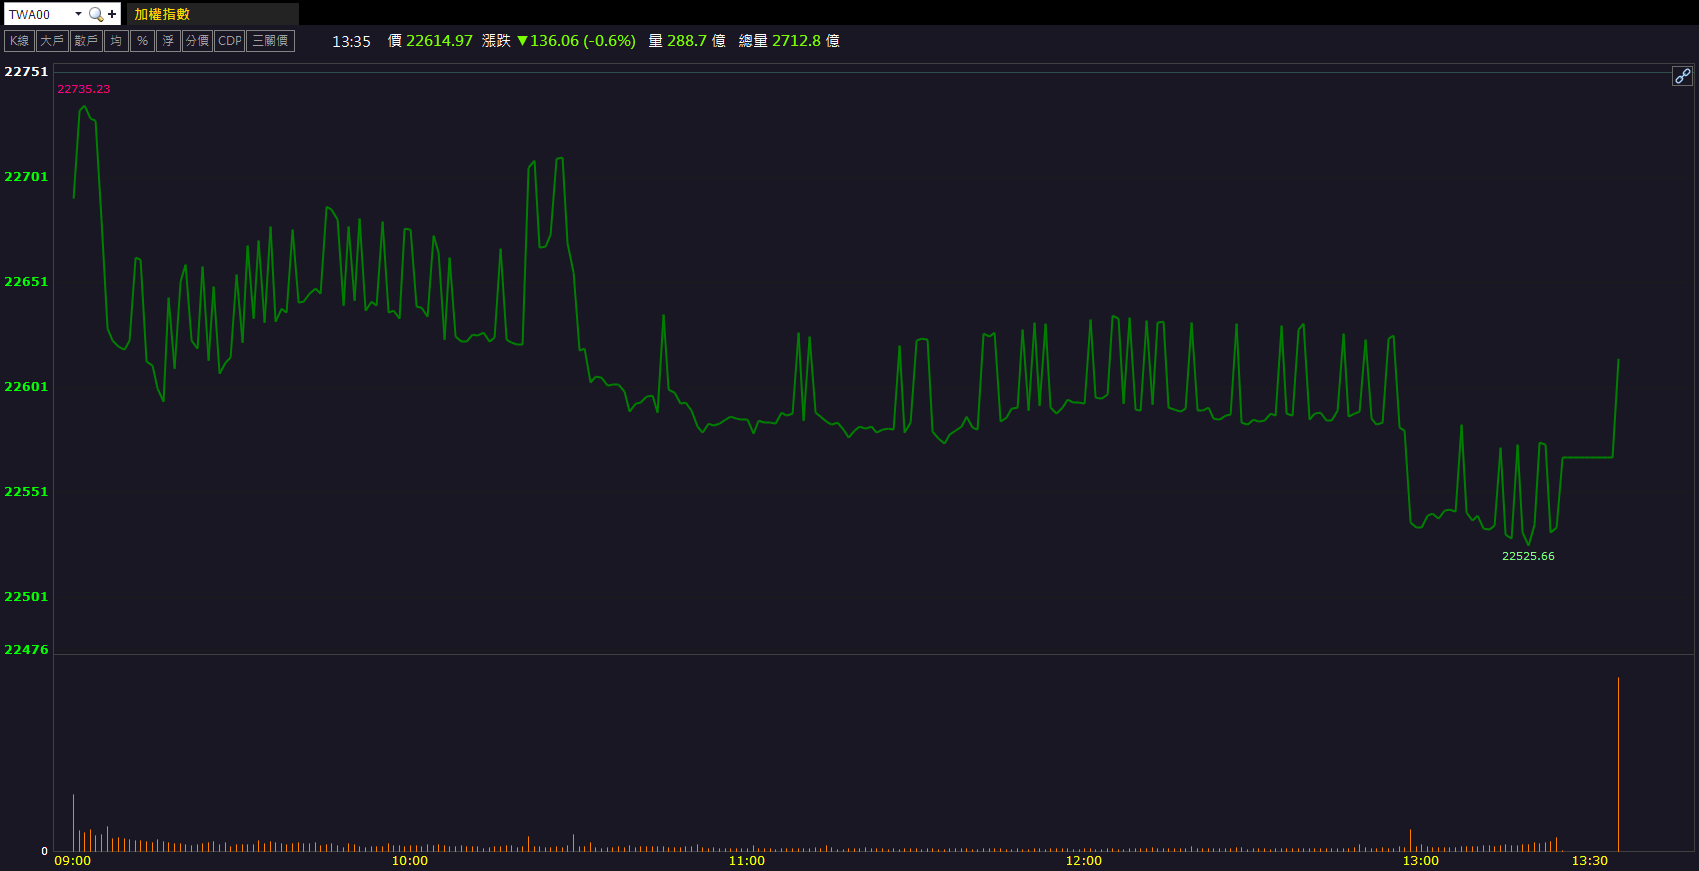The height and width of the screenshot is (871, 1699).
Task: Toggle the 均 average line
Action: [116, 41]
